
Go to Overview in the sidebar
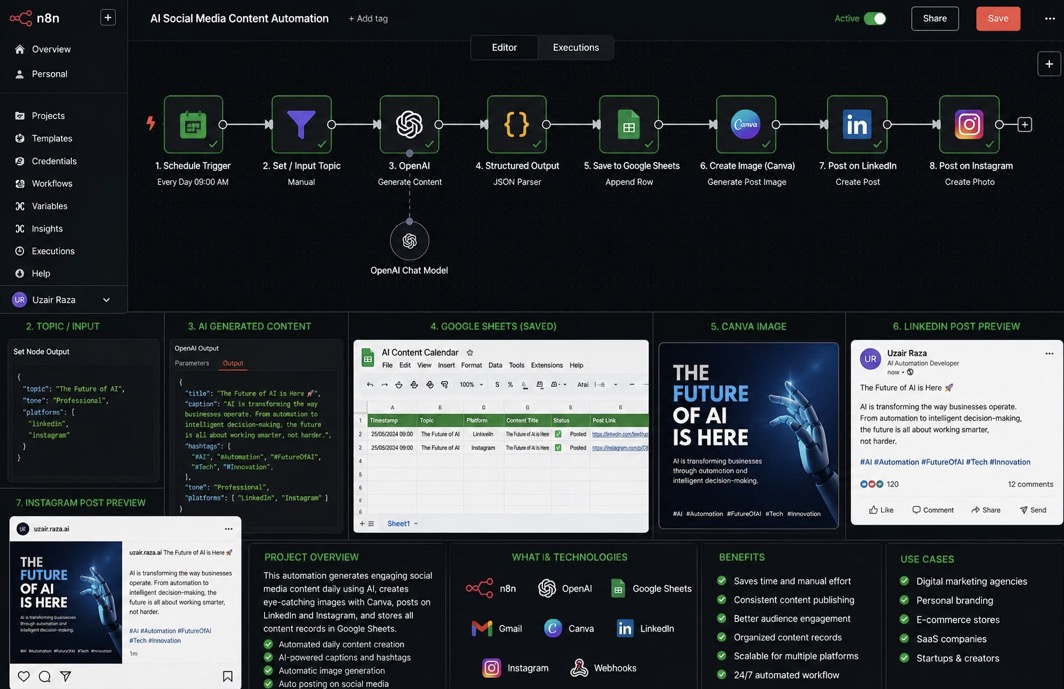(51, 50)
